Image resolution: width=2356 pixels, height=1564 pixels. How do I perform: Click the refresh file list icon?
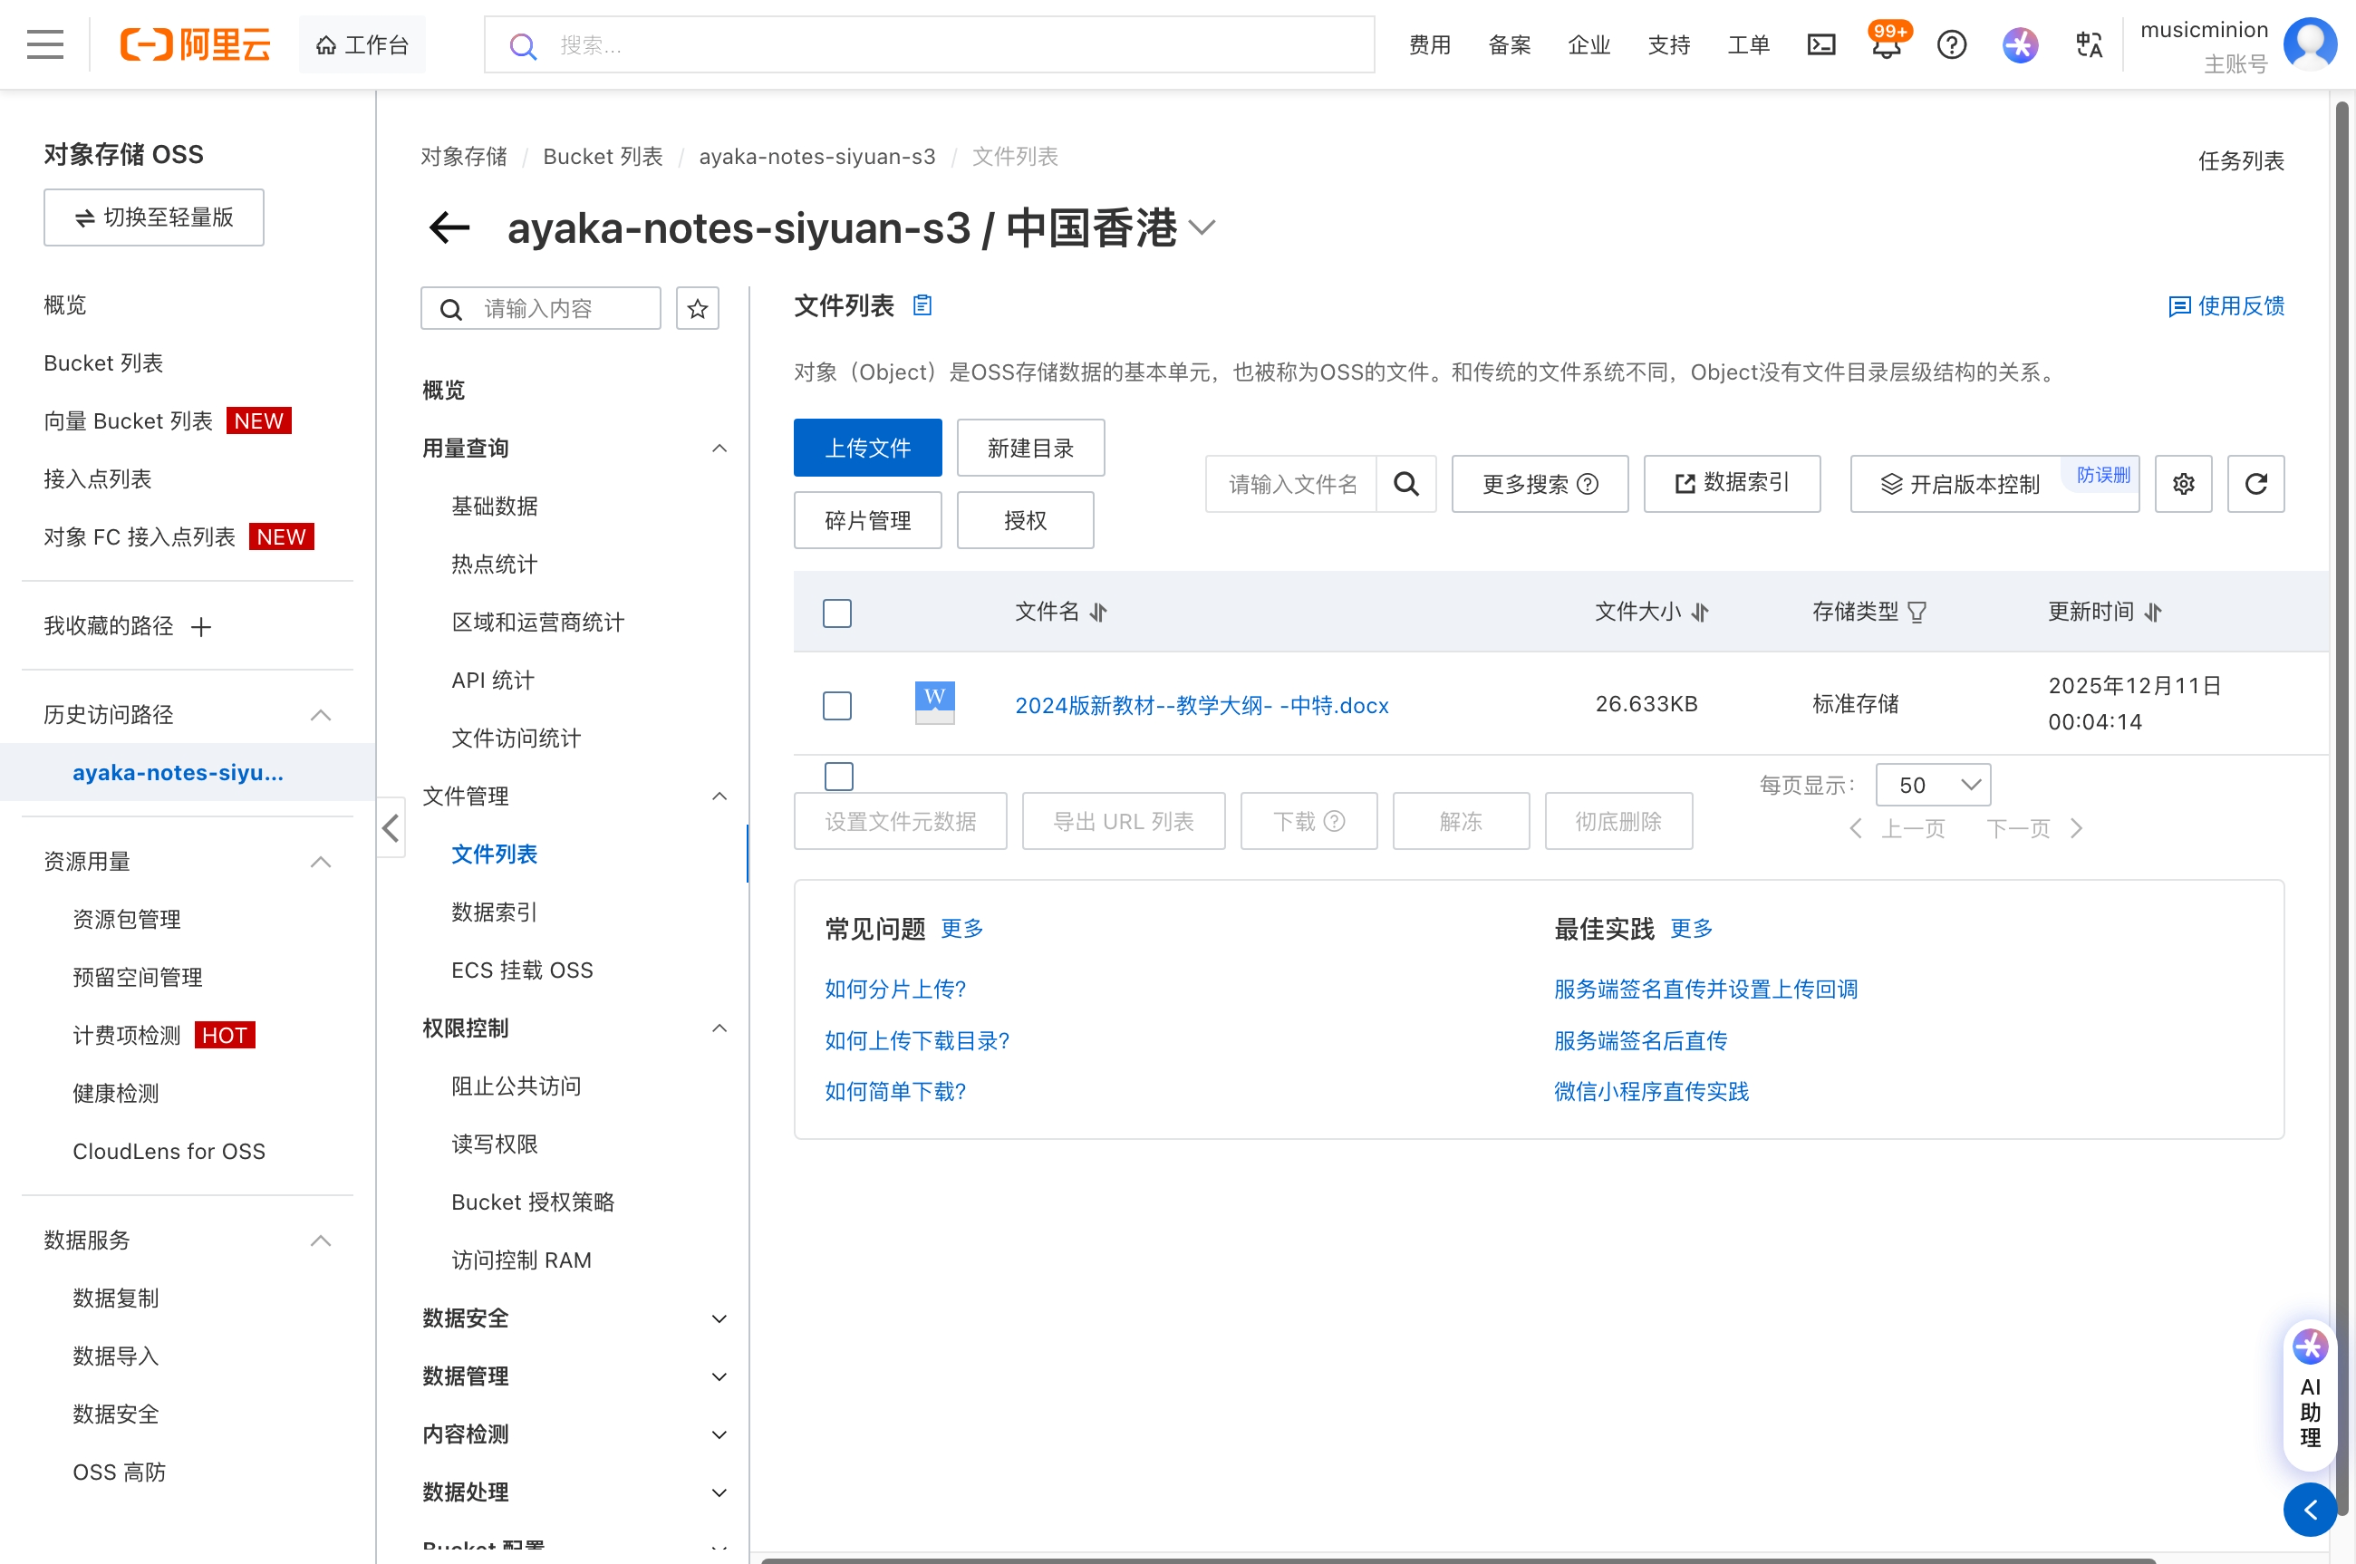pos(2255,484)
